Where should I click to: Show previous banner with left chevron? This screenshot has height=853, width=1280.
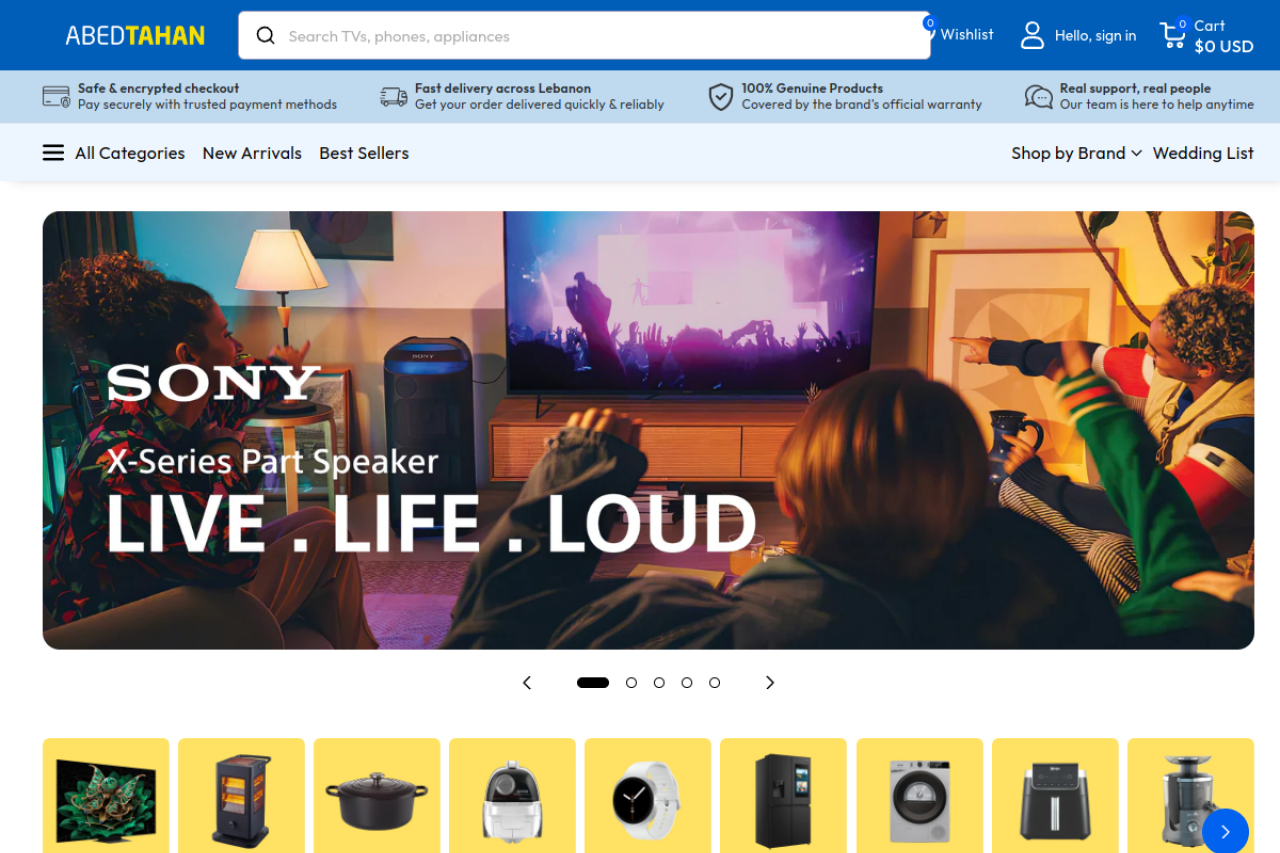pyautogui.click(x=527, y=683)
